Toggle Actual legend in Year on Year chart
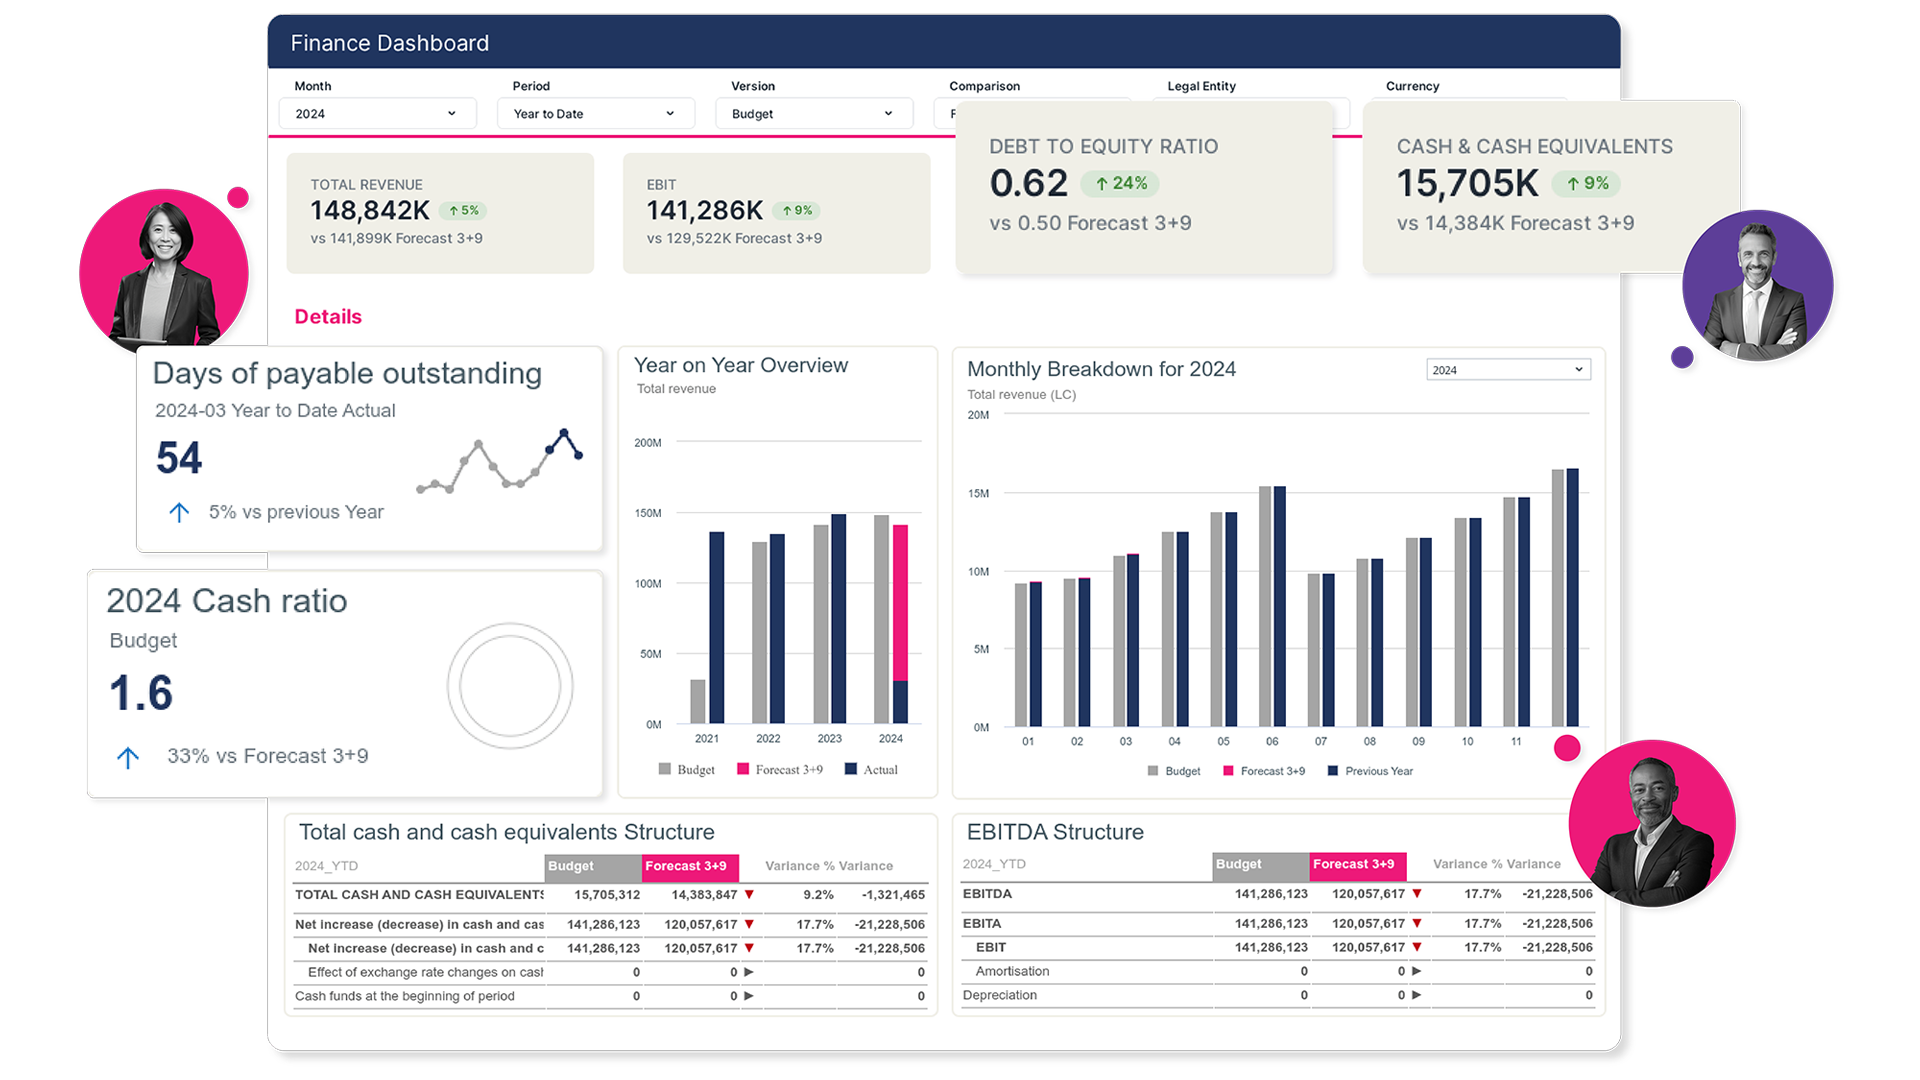 [871, 770]
